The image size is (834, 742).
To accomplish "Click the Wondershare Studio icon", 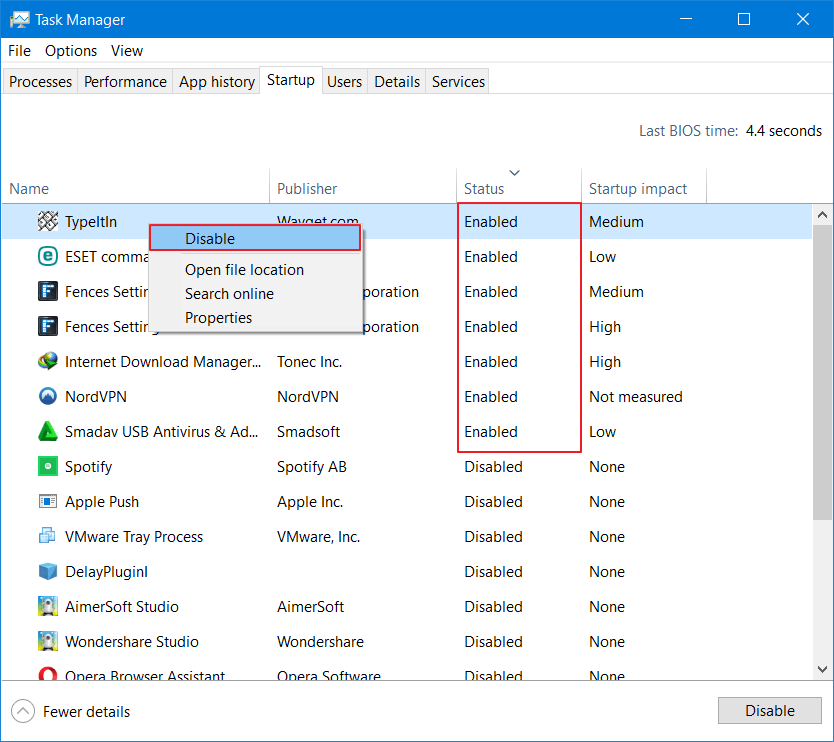I will (48, 641).
